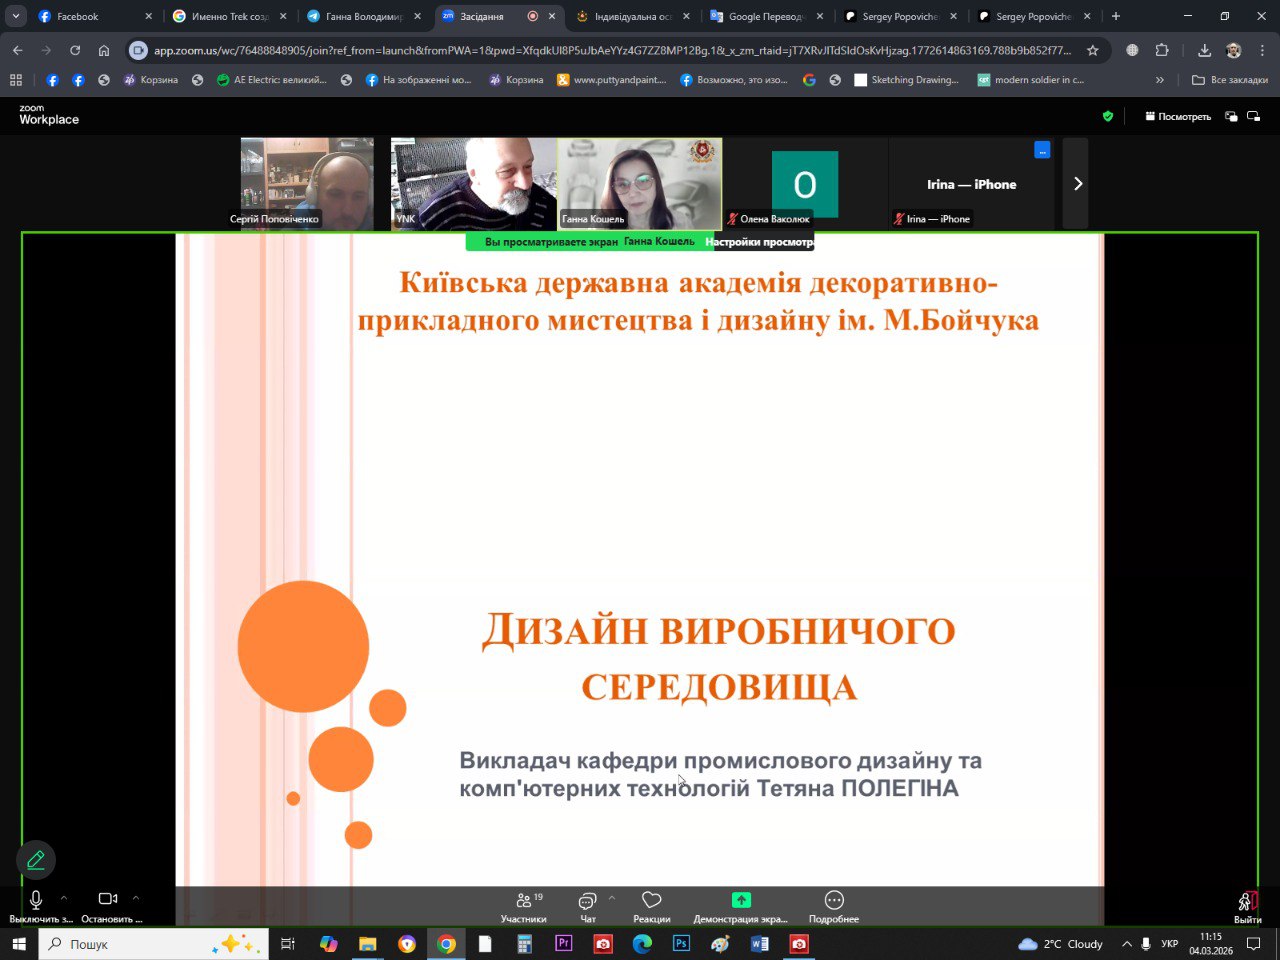The image size is (1280, 960).
Task: Open Adobe Premiere Pro from taskbar
Action: click(x=563, y=944)
